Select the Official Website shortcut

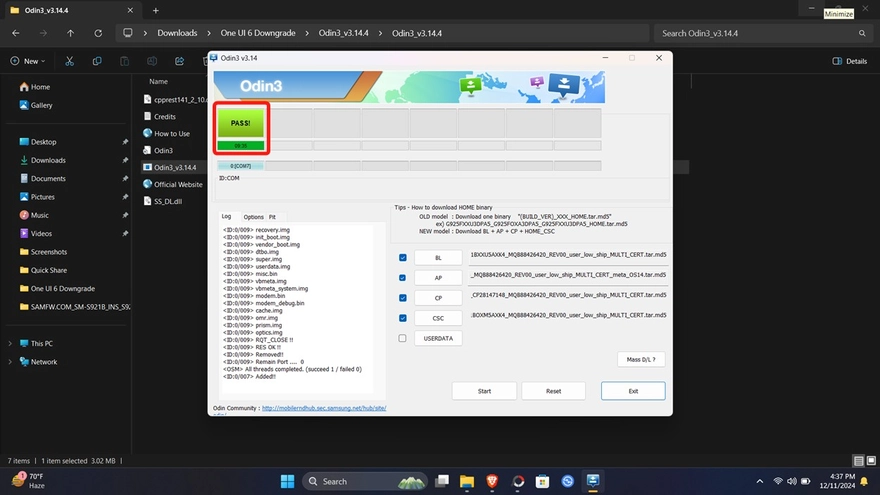pyautogui.click(x=173, y=184)
